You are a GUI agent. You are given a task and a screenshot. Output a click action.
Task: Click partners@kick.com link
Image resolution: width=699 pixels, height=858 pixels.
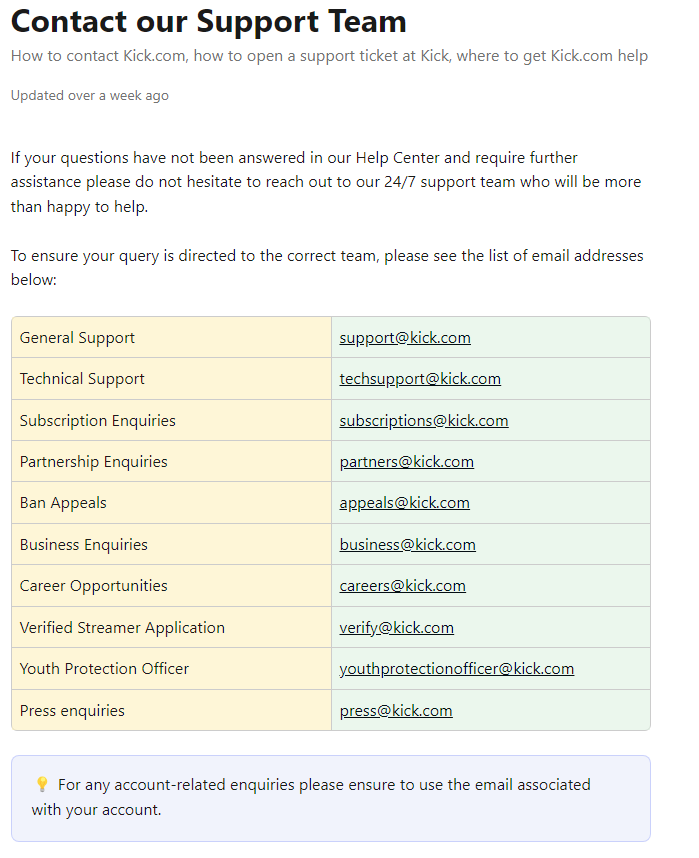(406, 461)
